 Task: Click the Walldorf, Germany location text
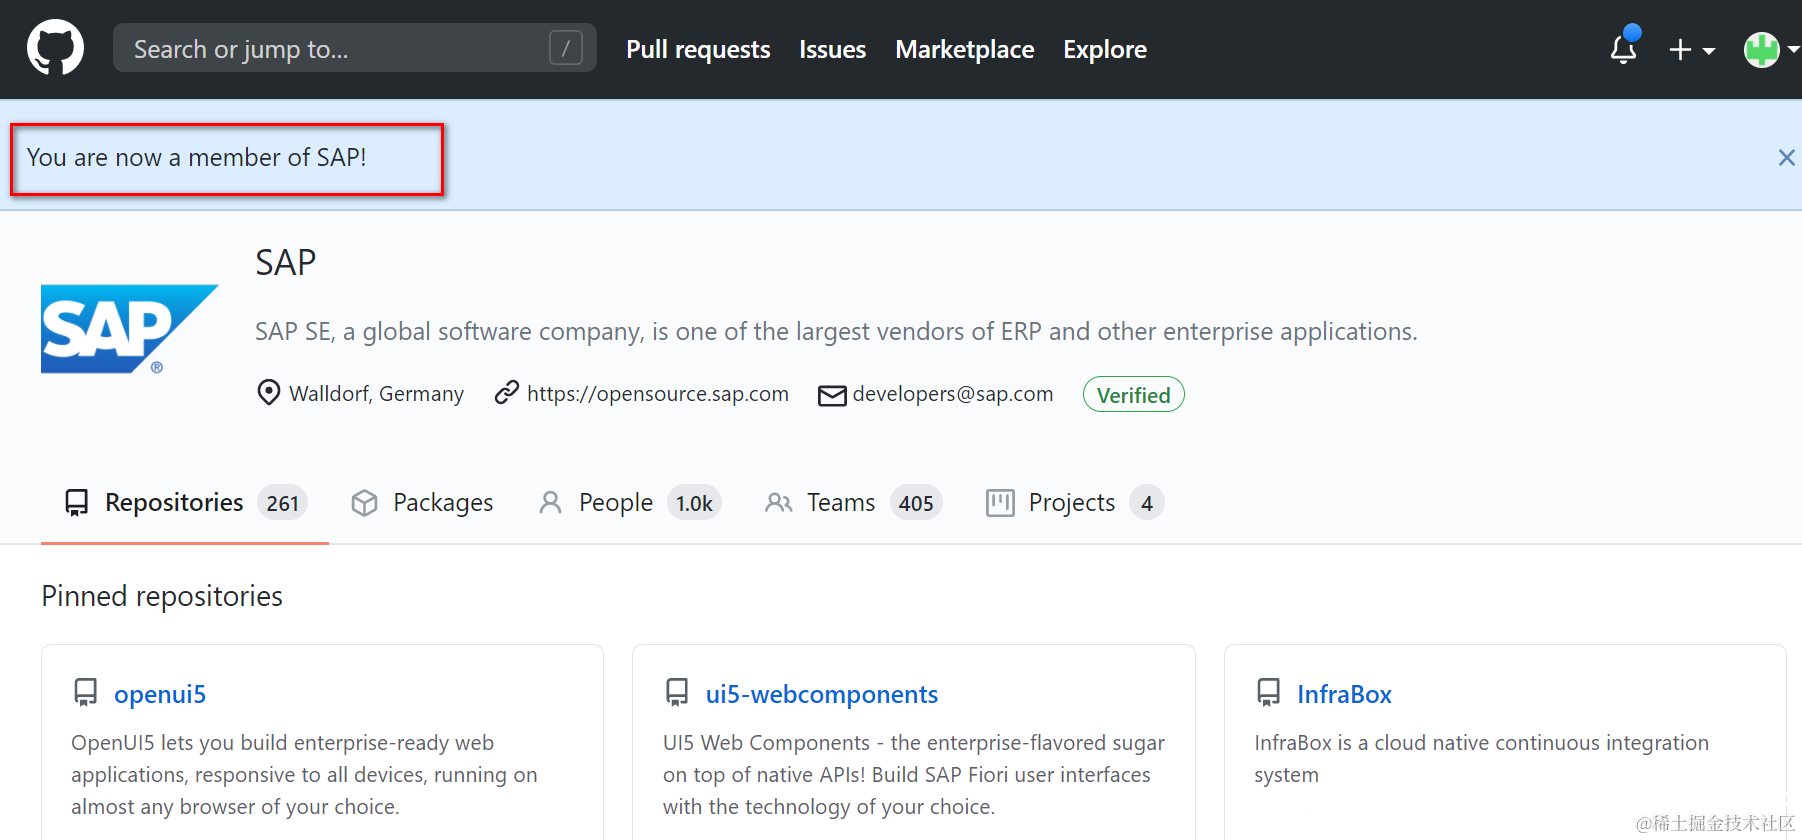click(377, 394)
